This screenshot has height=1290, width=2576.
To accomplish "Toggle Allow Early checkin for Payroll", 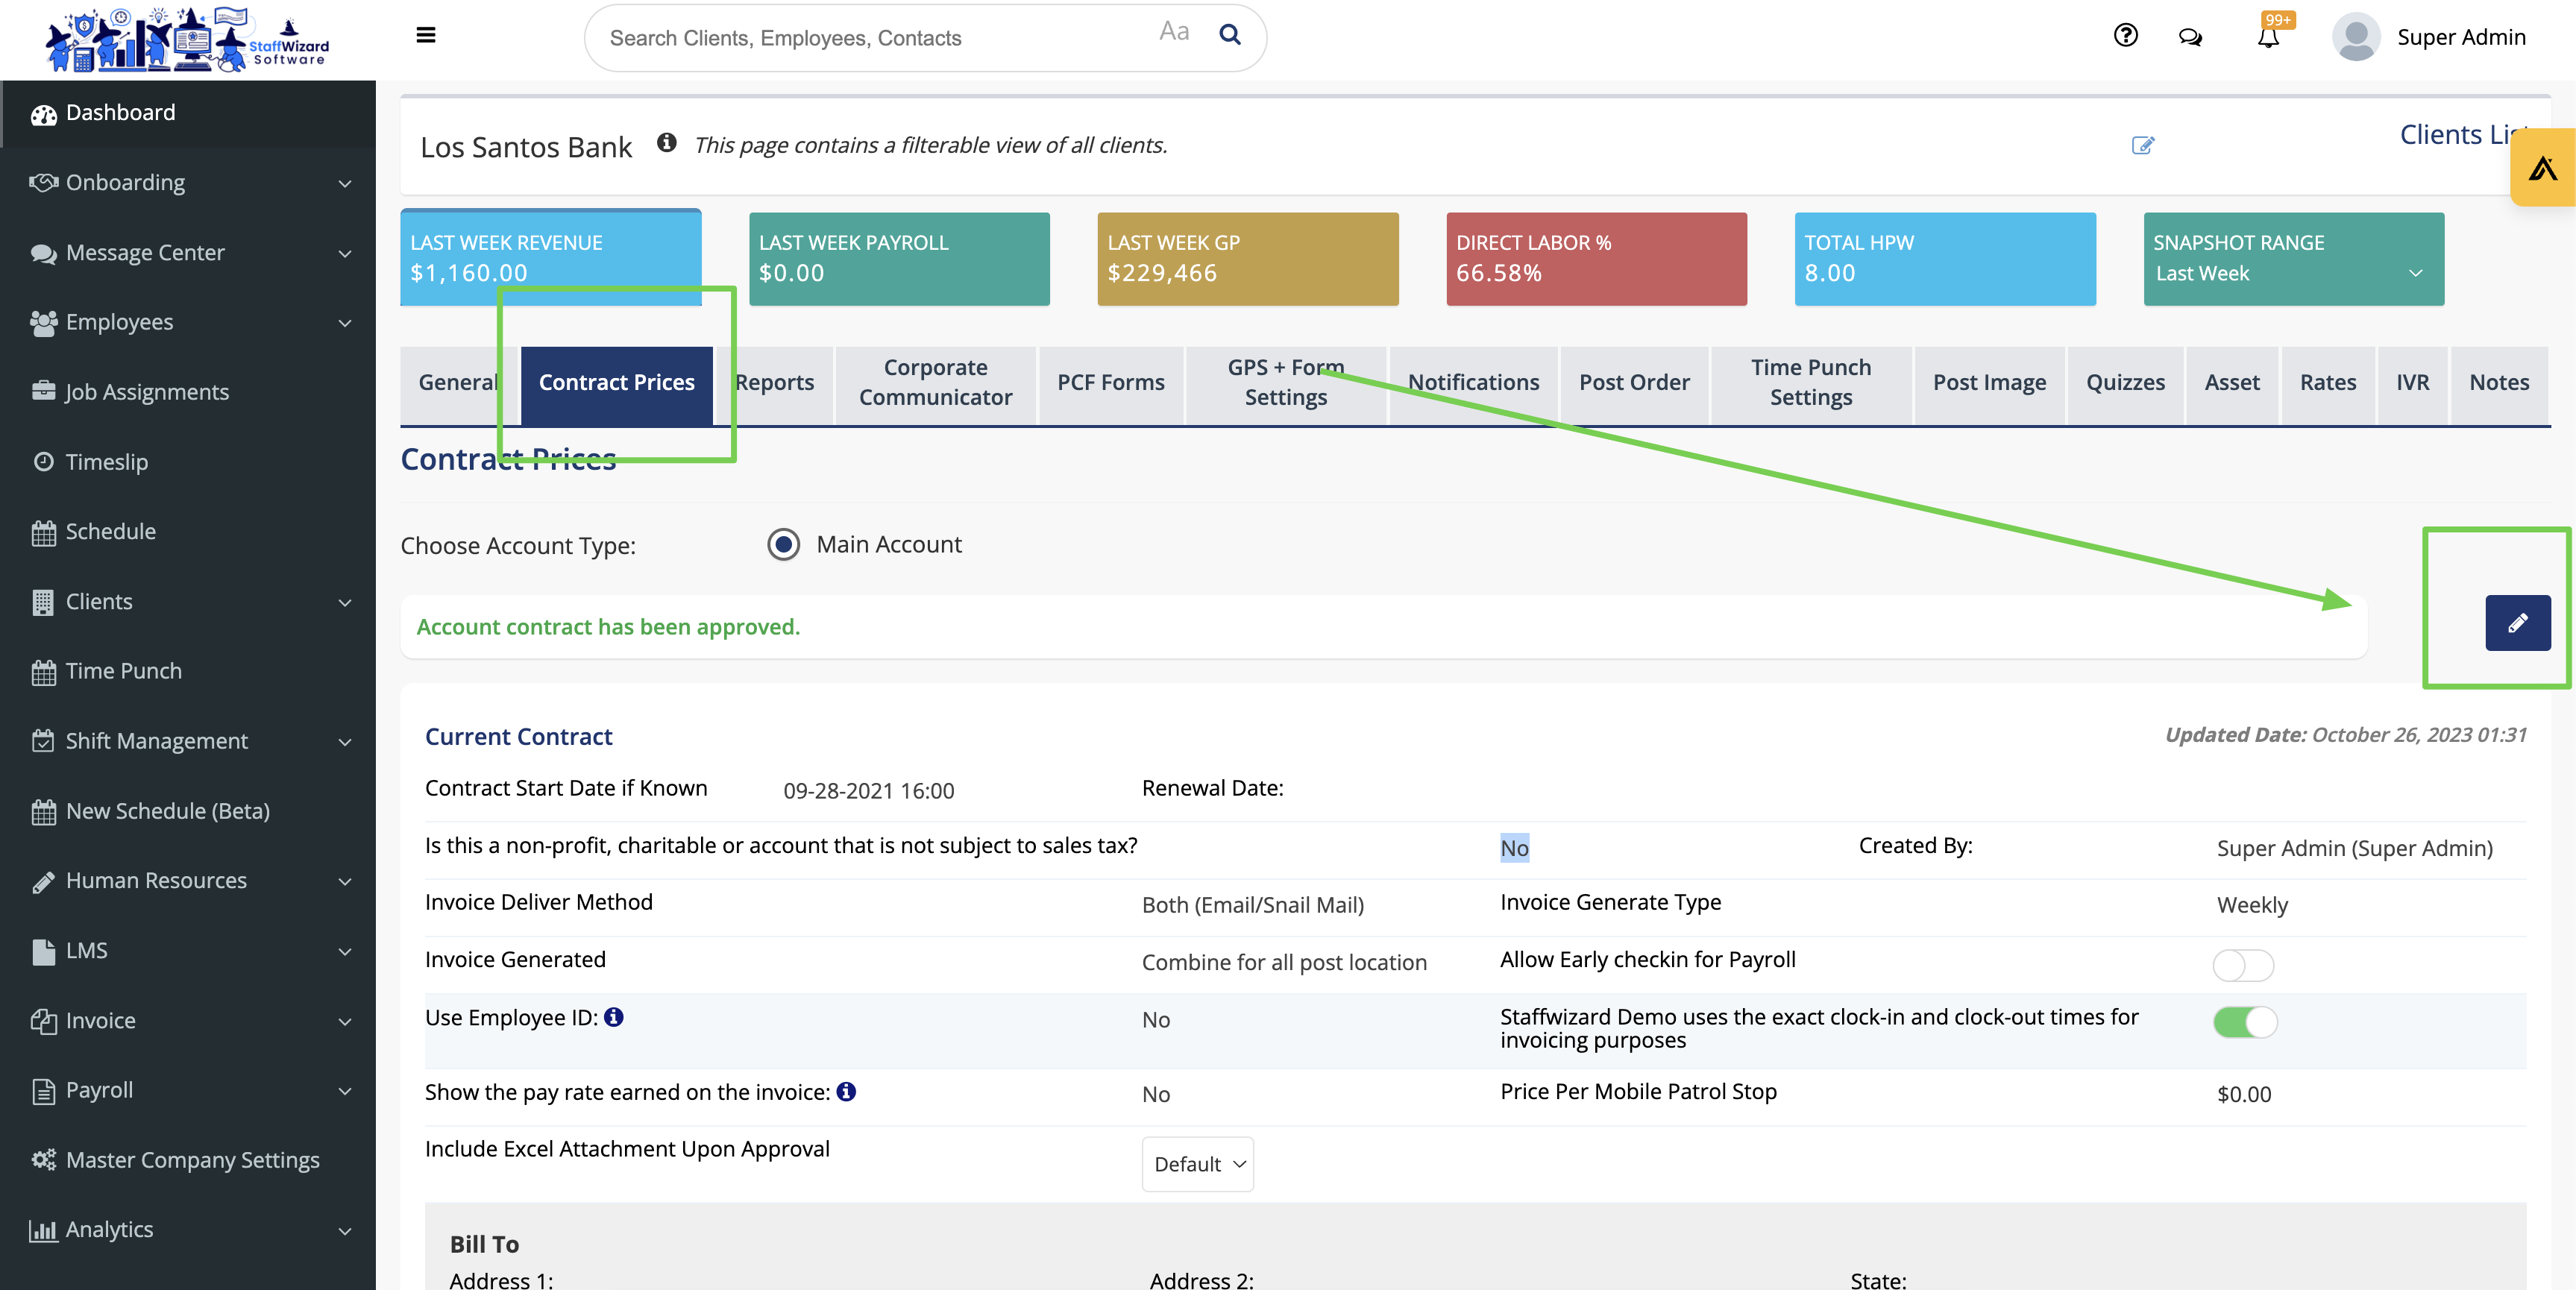I will tap(2243, 965).
